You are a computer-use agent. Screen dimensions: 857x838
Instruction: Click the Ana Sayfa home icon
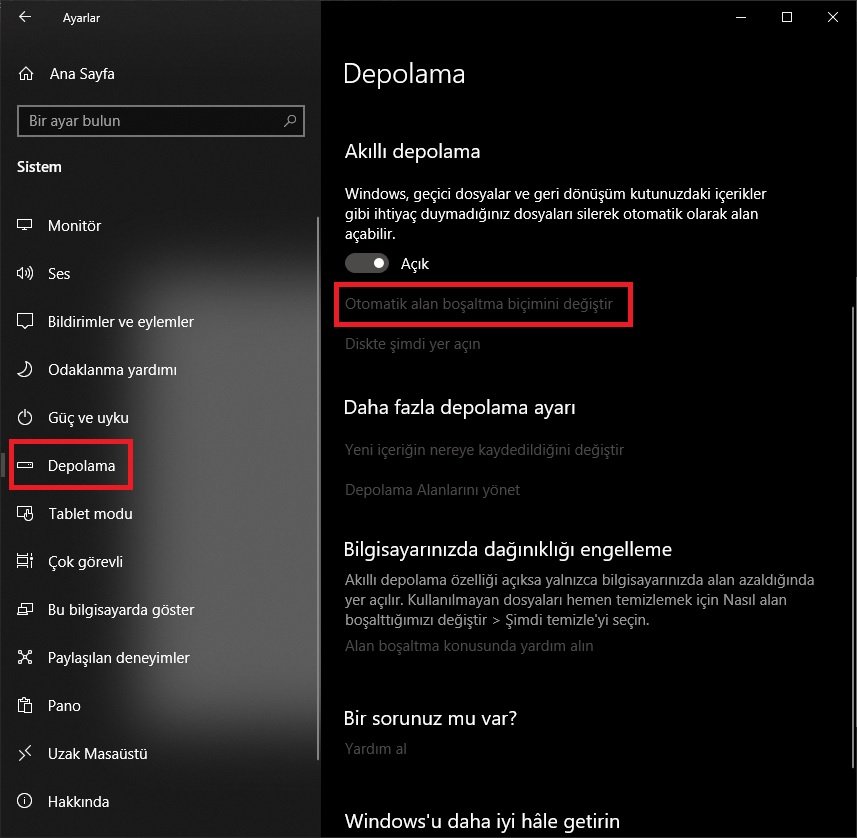click(x=27, y=74)
